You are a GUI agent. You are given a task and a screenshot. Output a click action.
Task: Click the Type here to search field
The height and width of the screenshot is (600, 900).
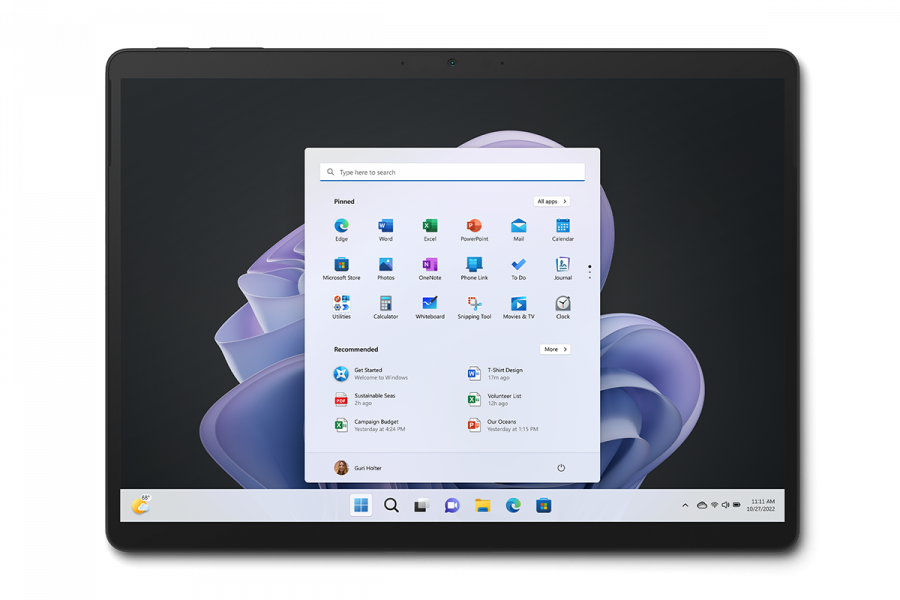452,172
